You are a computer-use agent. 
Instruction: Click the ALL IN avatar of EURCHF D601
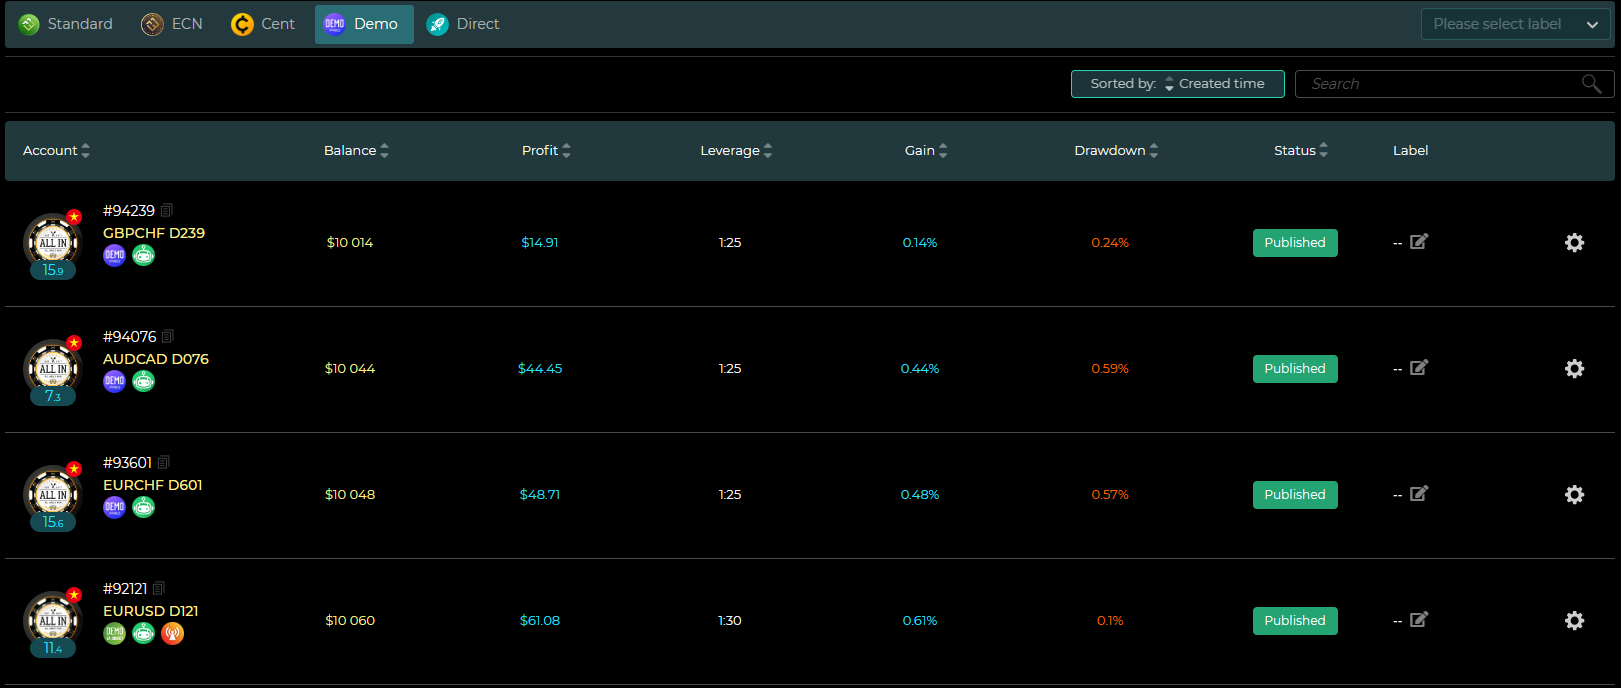pos(52,494)
